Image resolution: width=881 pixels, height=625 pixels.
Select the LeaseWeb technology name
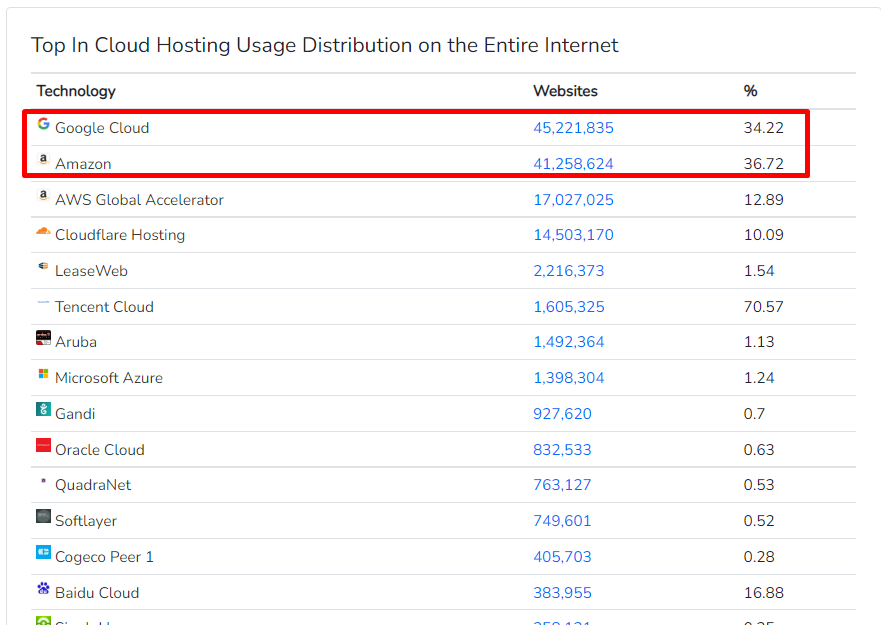coord(91,271)
